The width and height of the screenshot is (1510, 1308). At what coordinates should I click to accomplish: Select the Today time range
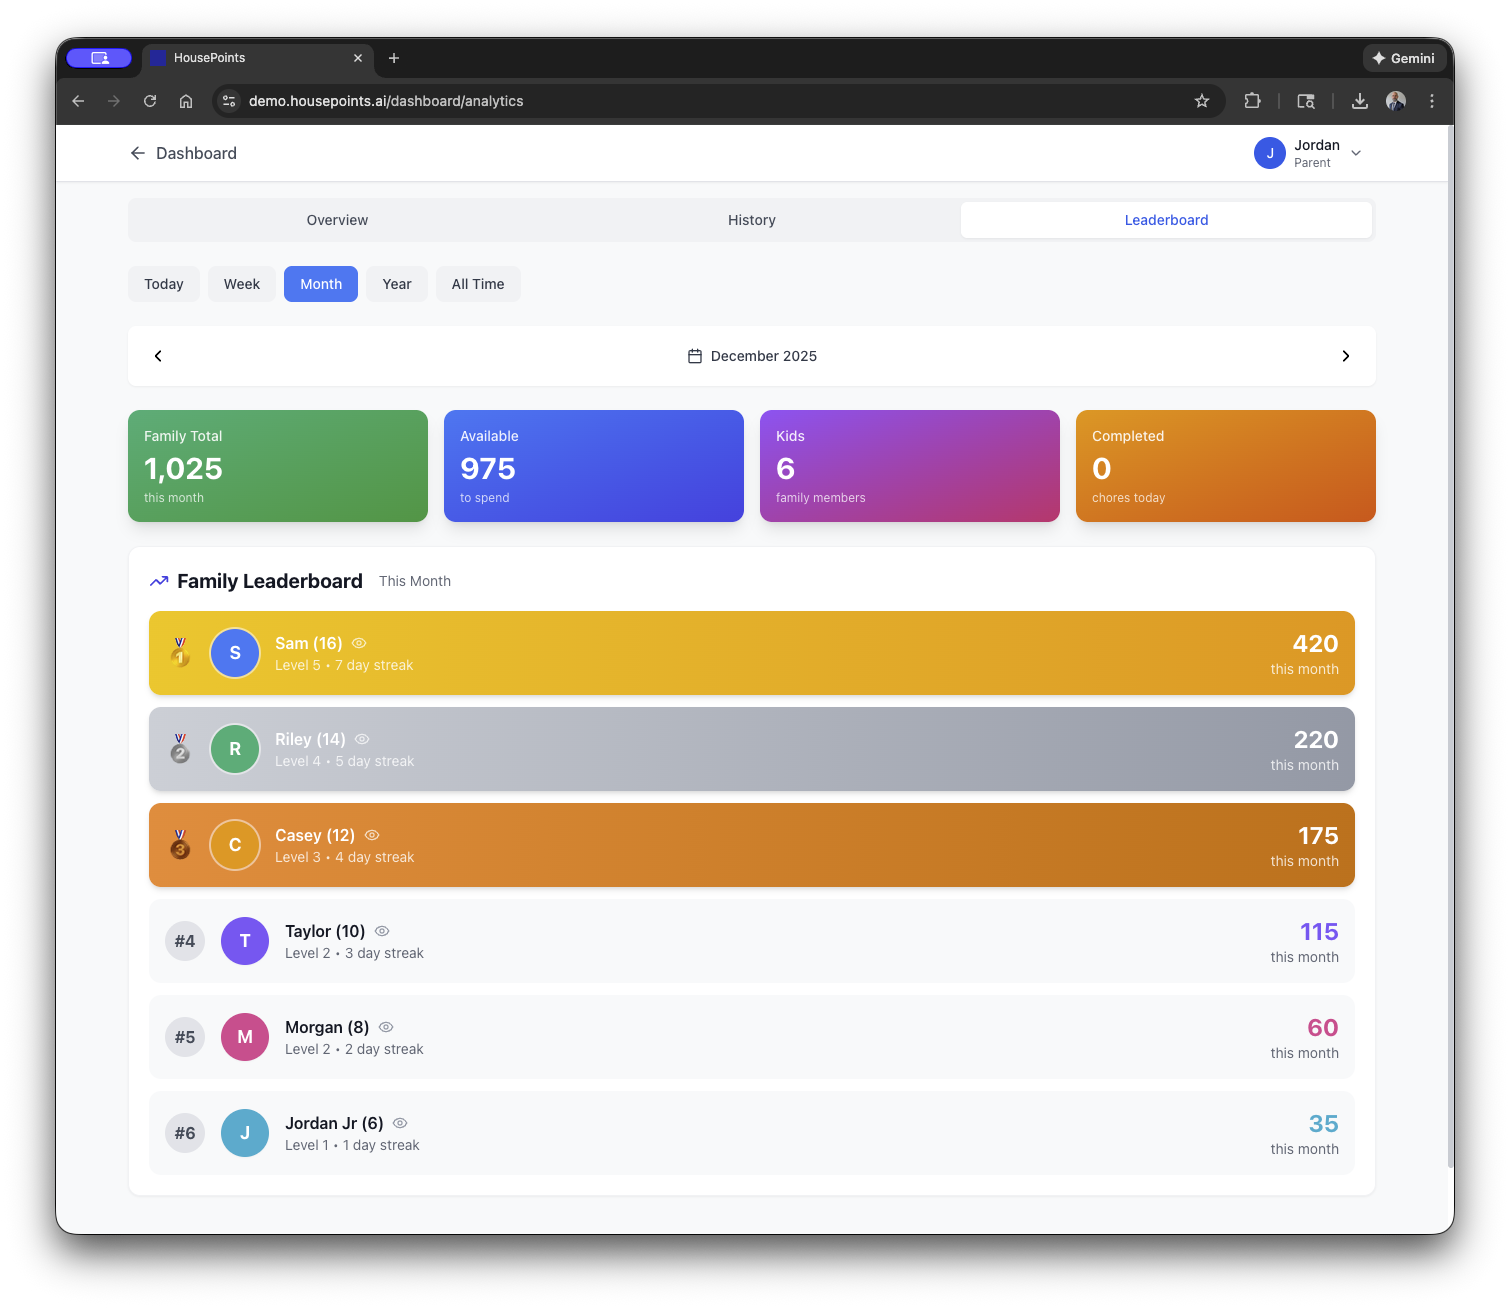(164, 284)
